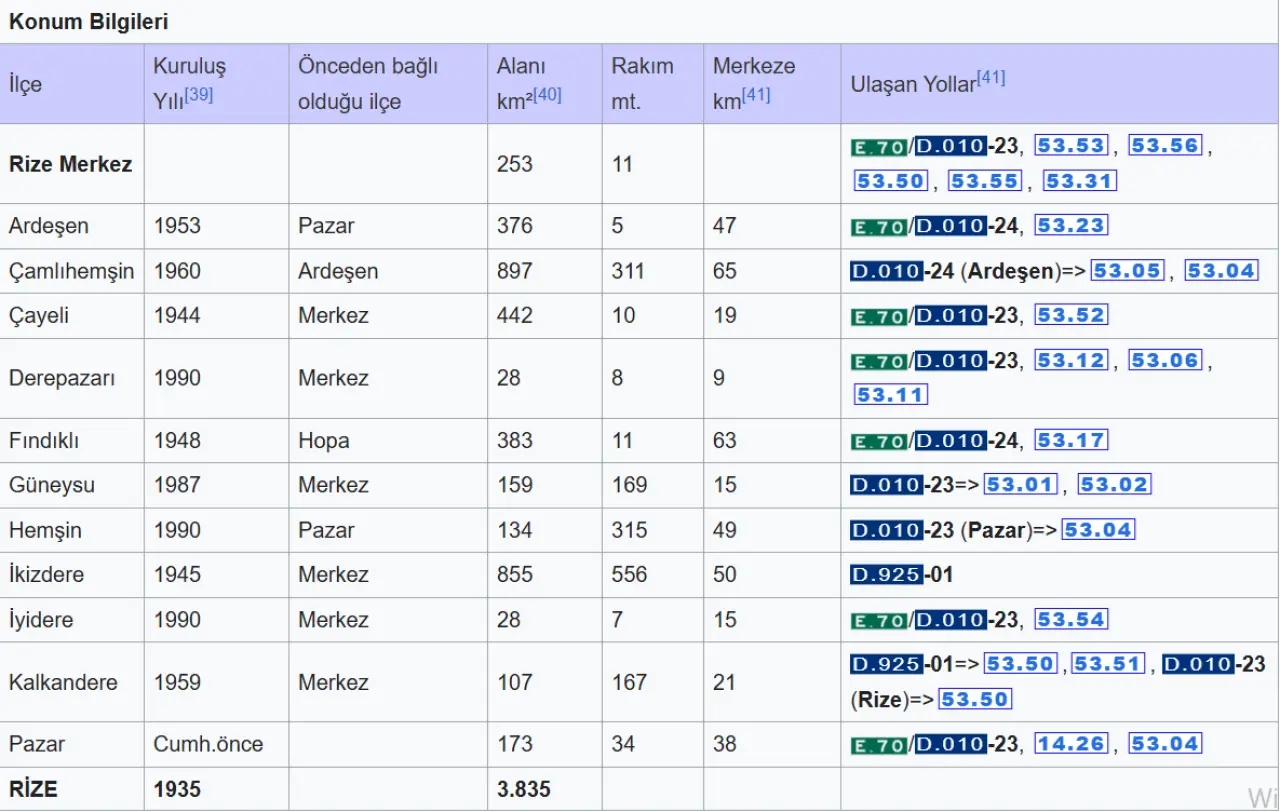The height and width of the screenshot is (812, 1280).
Task: Click the İlçe column header
Action: pos(26,84)
